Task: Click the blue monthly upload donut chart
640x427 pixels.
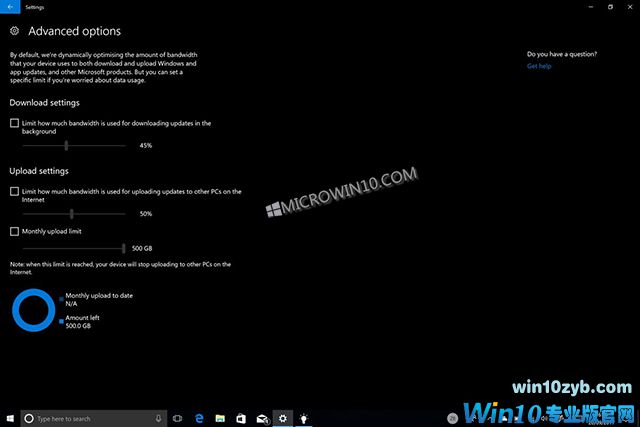Action: pyautogui.click(x=33, y=310)
